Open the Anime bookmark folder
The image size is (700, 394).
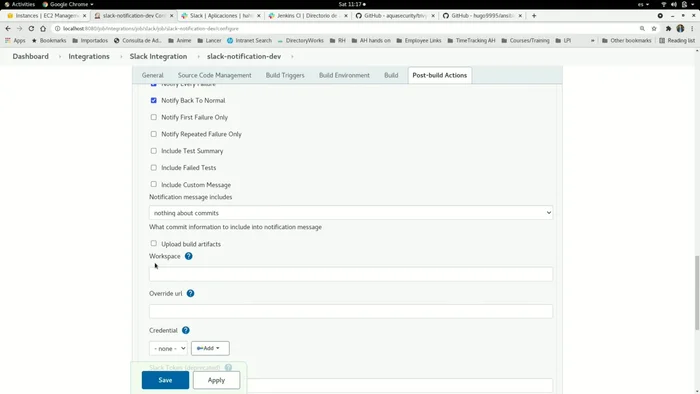pyautogui.click(x=180, y=41)
